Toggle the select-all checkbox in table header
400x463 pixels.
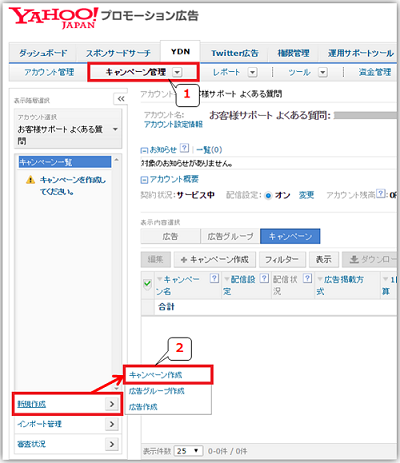coord(147,284)
